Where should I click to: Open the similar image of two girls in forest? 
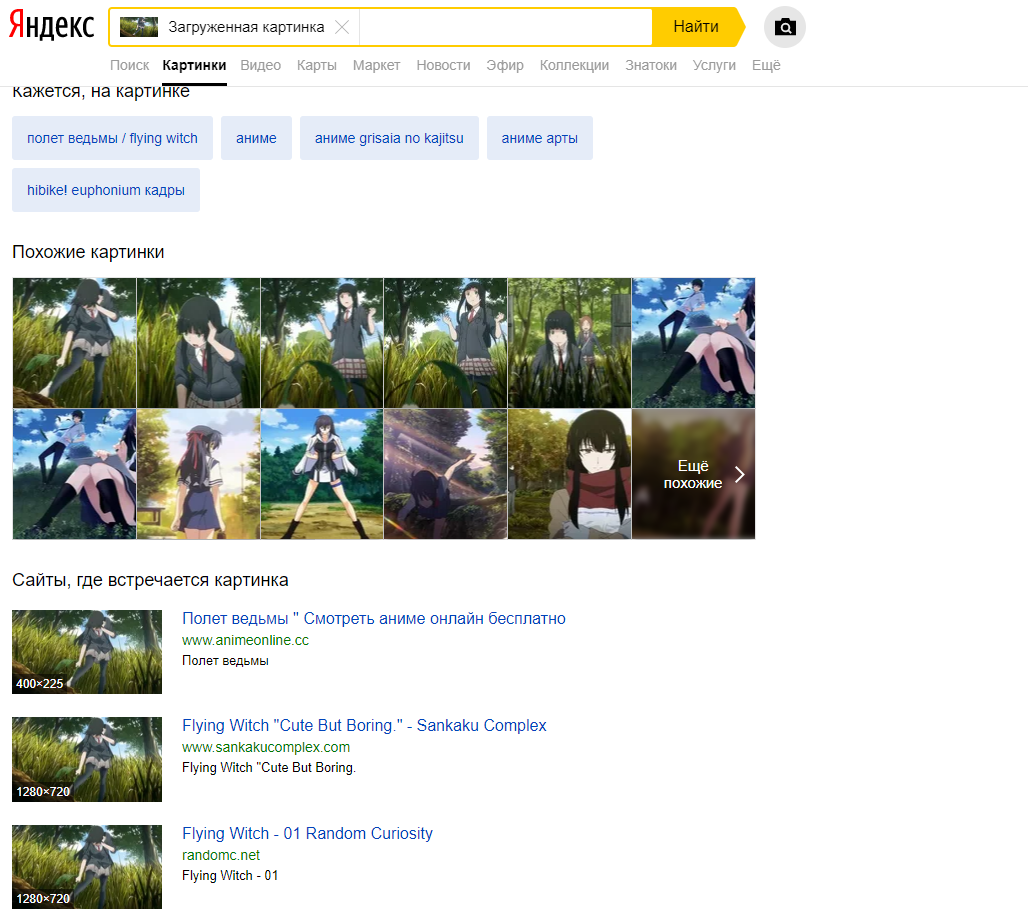(569, 343)
